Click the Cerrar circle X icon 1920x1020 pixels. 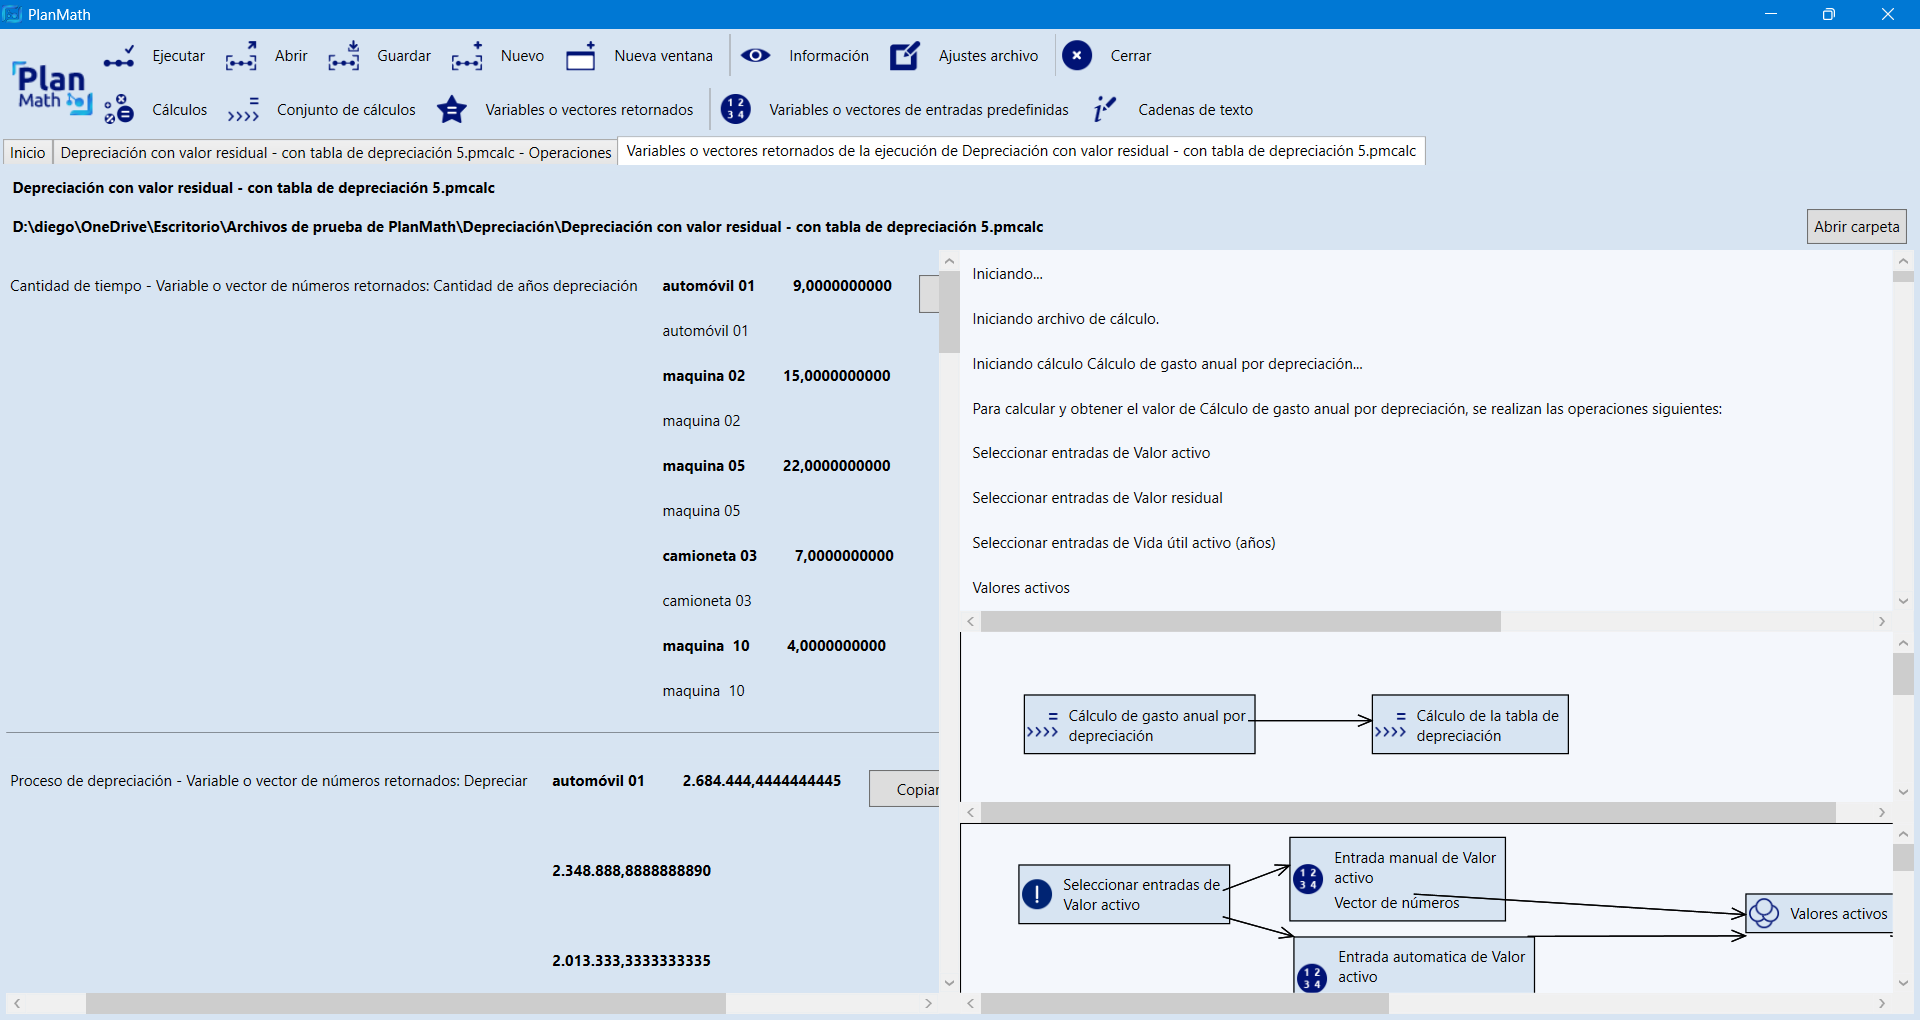point(1076,56)
